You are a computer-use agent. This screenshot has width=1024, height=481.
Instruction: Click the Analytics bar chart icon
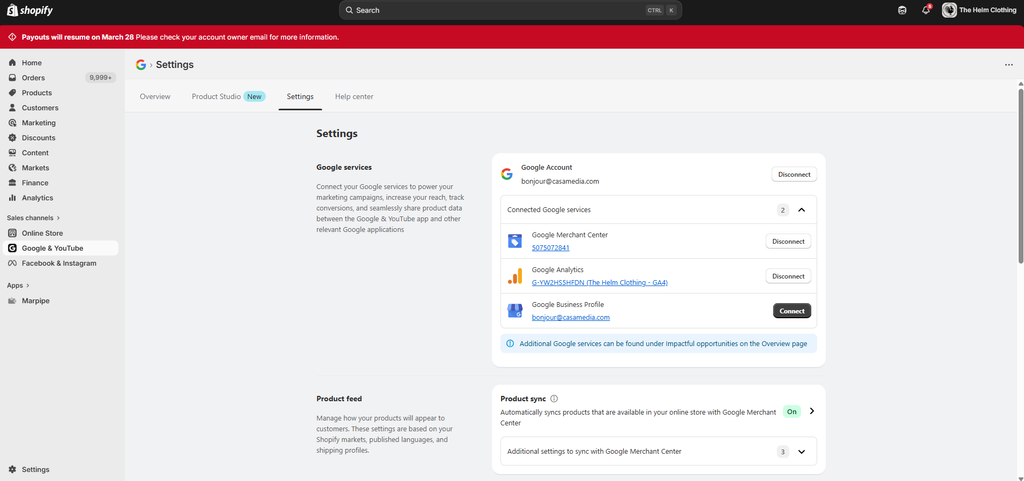click(12, 198)
